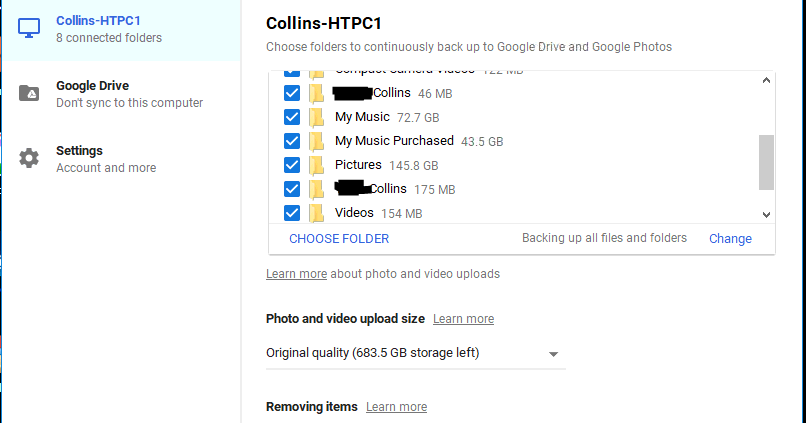Click the folder icon beside Collins 175 MB
806x423 pixels.
[317, 189]
